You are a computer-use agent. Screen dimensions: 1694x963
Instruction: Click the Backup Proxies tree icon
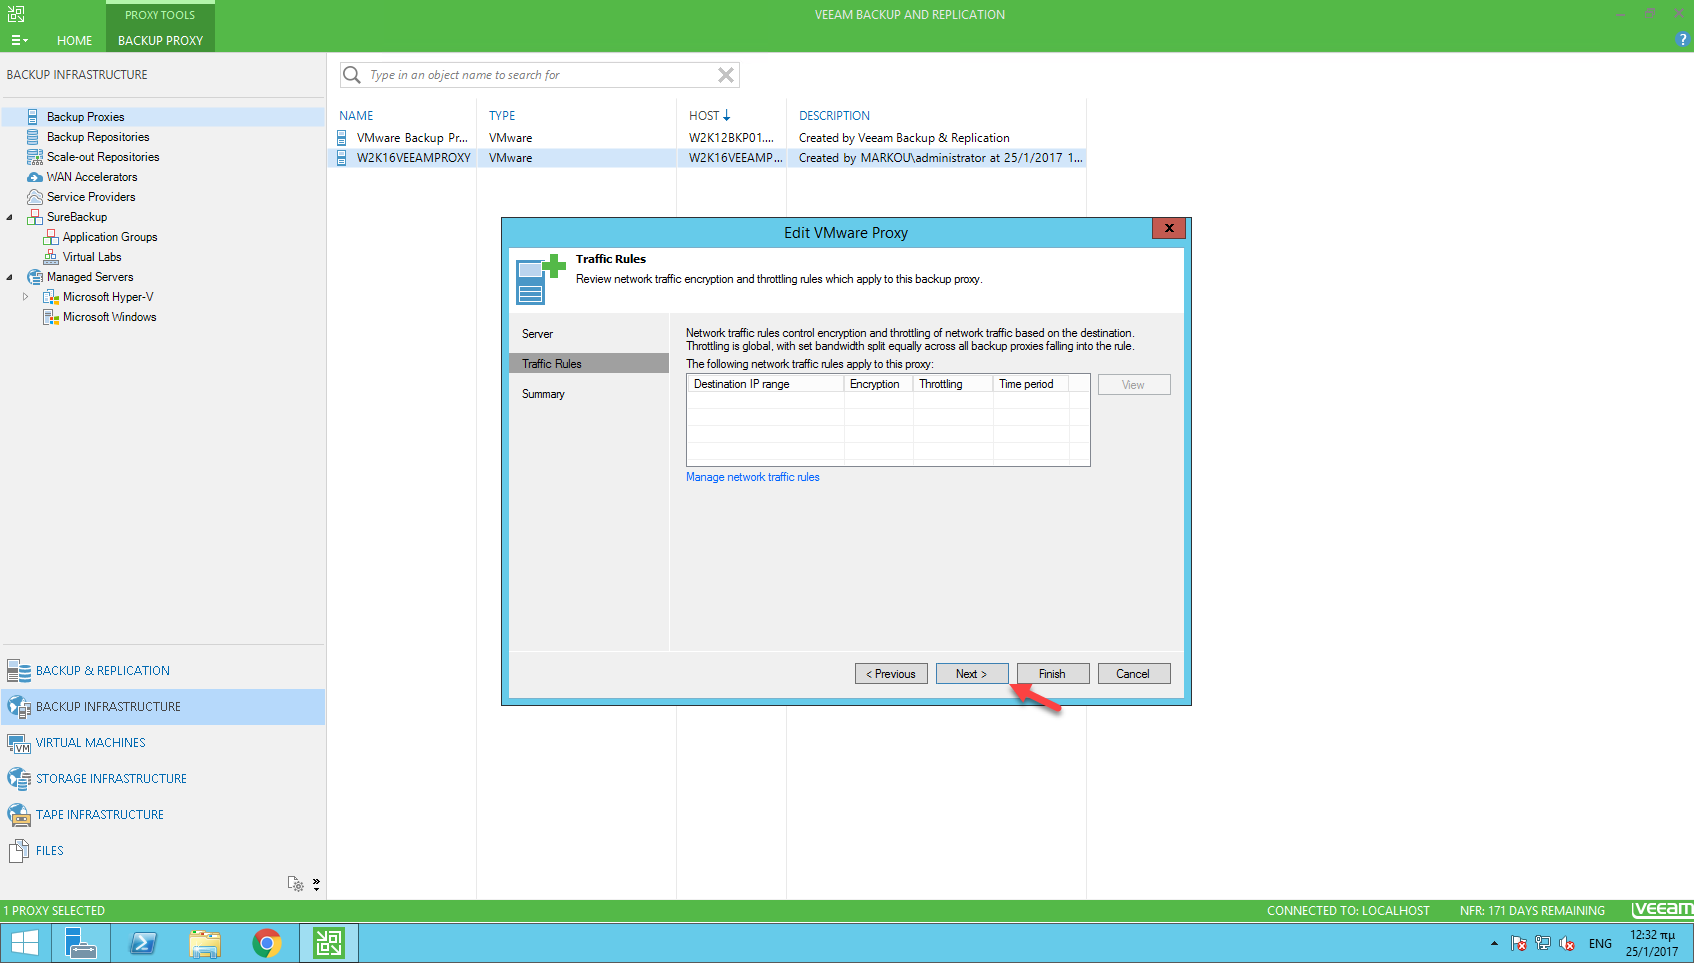33,117
